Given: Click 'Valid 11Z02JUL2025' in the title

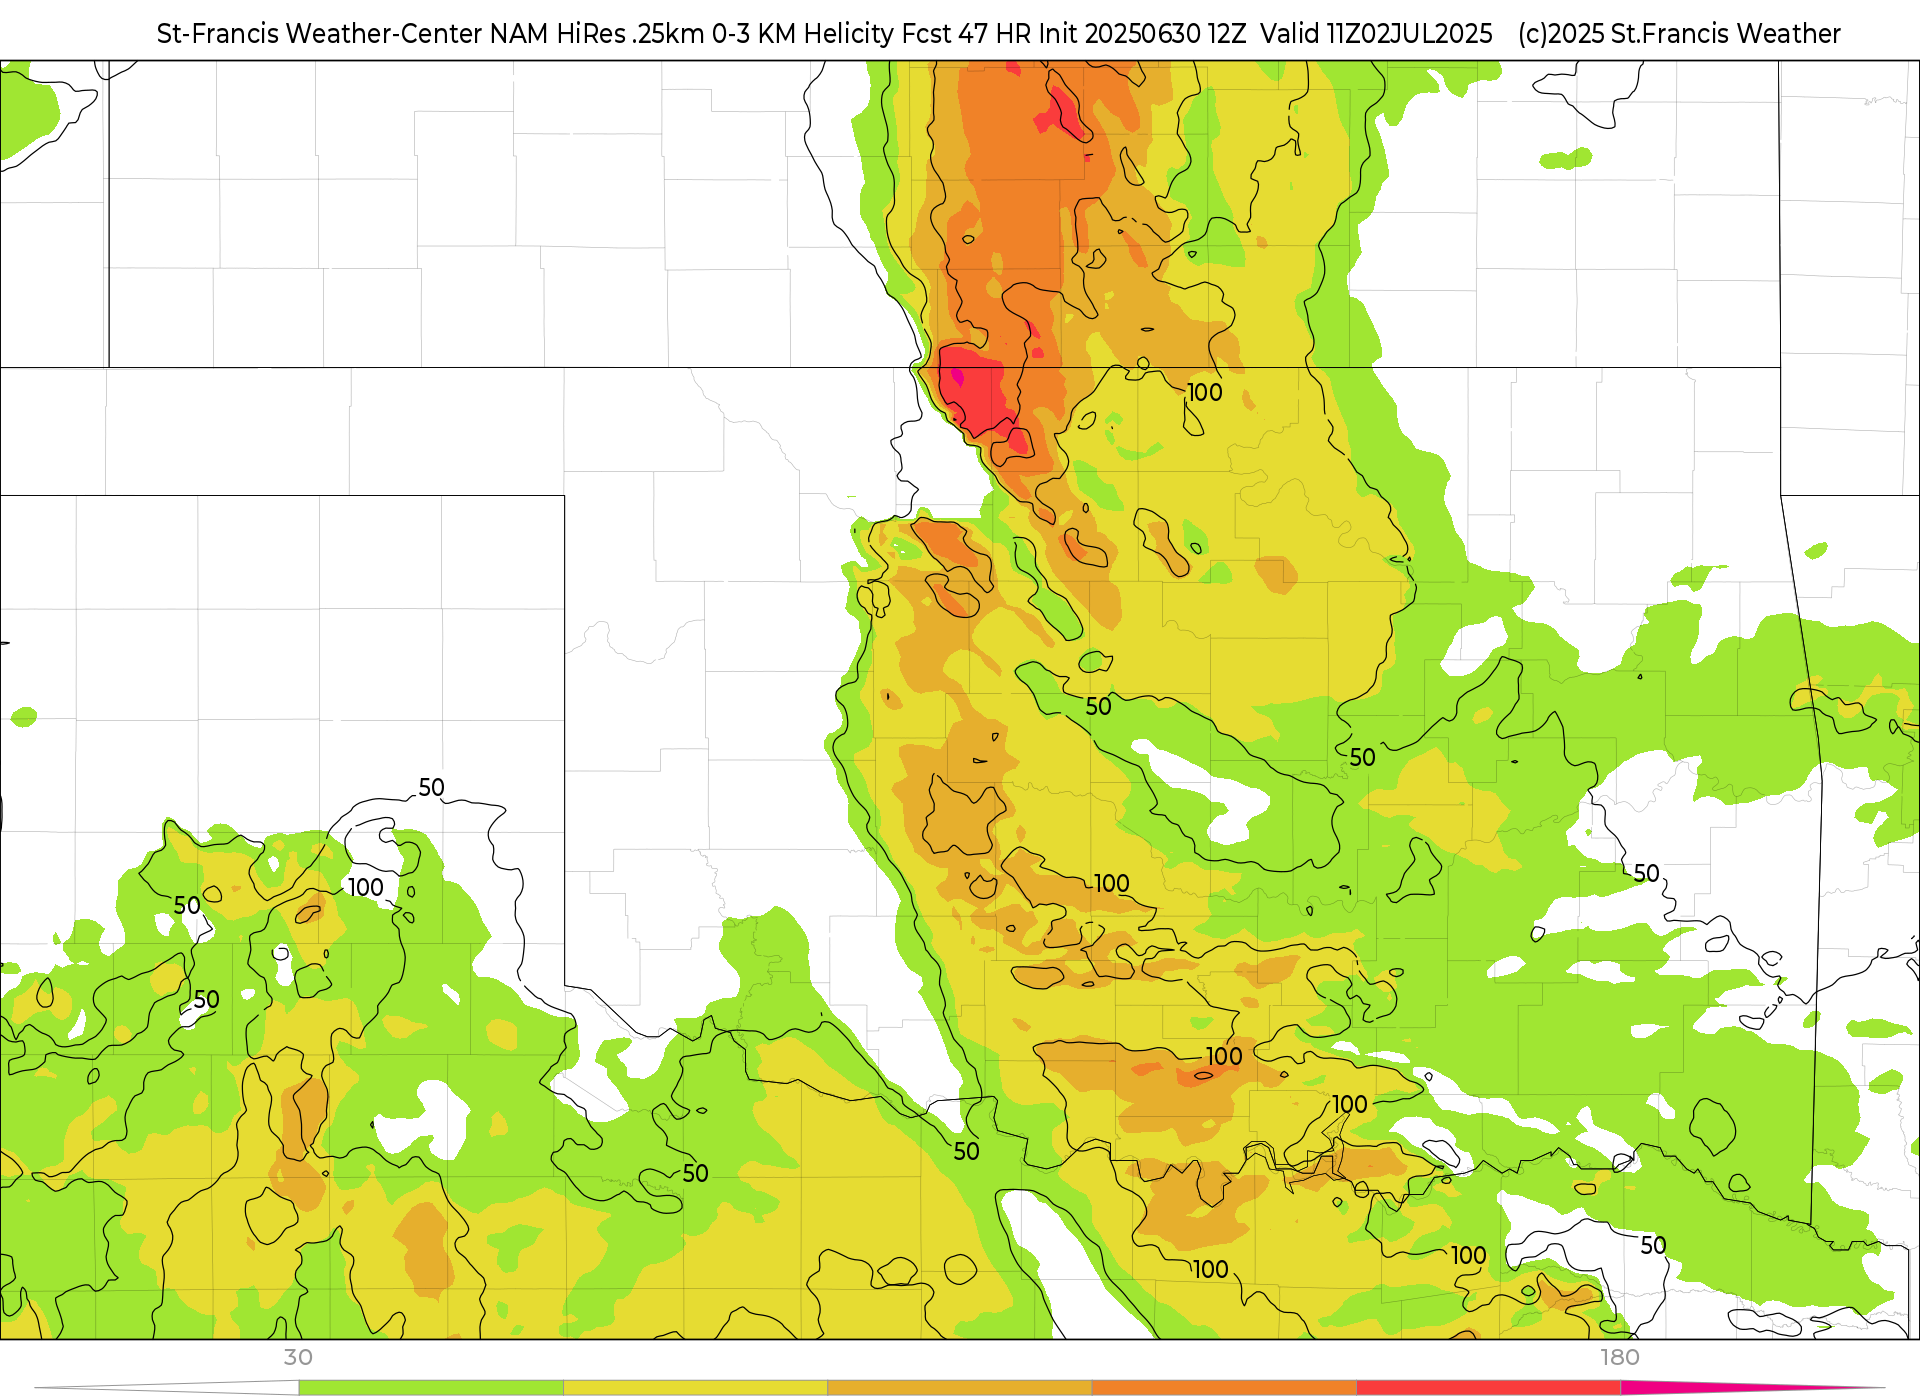Looking at the screenshot, I should [1376, 34].
